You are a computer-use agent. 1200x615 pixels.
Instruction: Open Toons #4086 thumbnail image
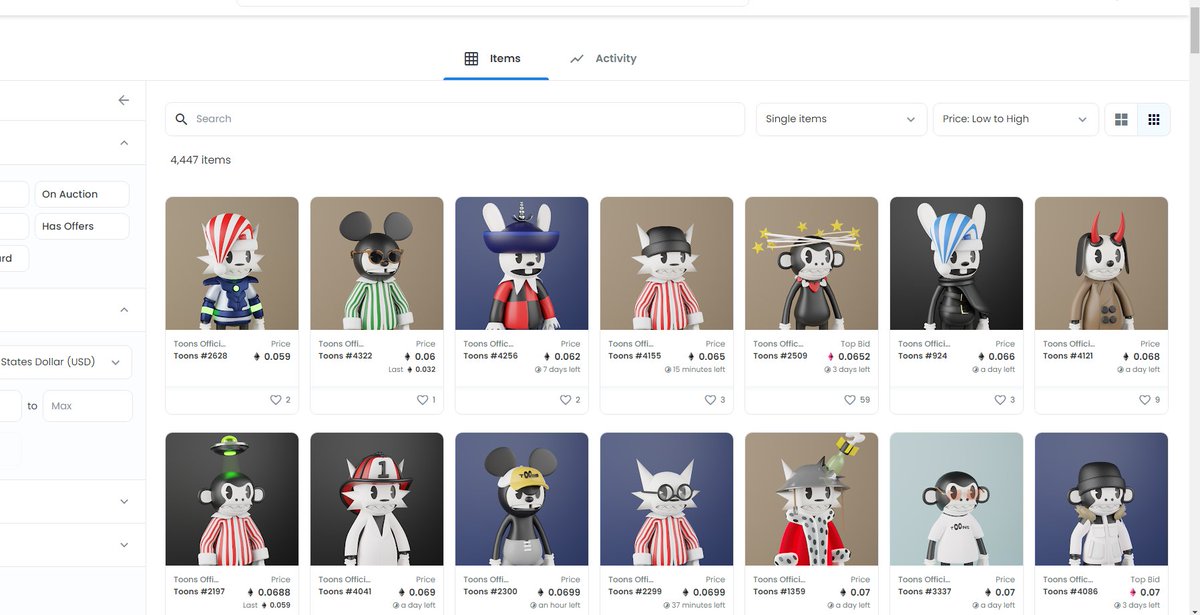(1102, 499)
